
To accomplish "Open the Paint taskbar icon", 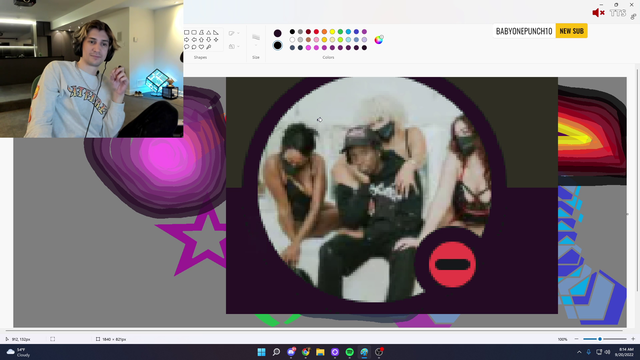I will 364,352.
